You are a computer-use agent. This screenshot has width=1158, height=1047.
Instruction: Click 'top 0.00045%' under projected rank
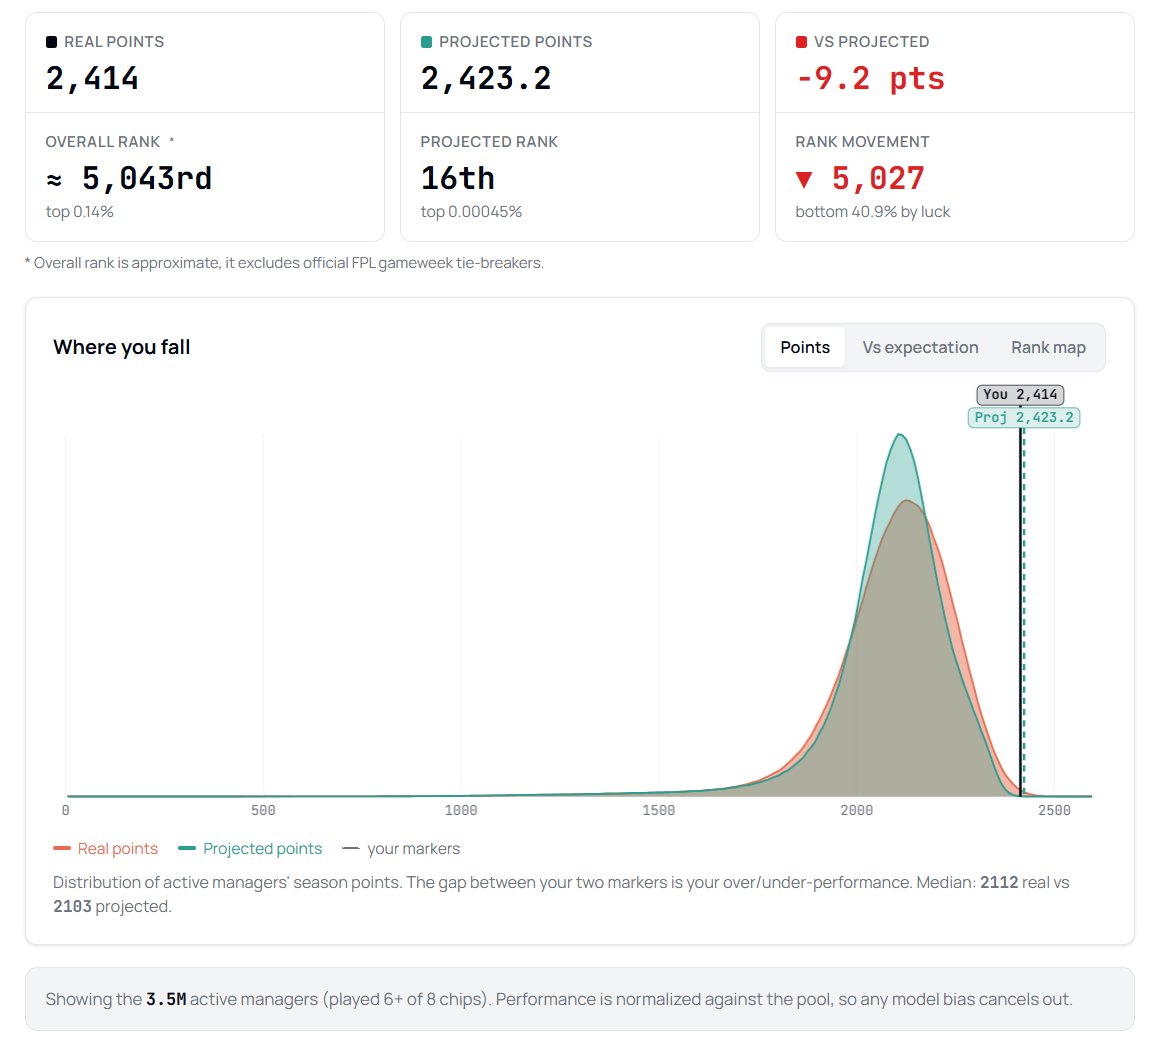tap(471, 212)
